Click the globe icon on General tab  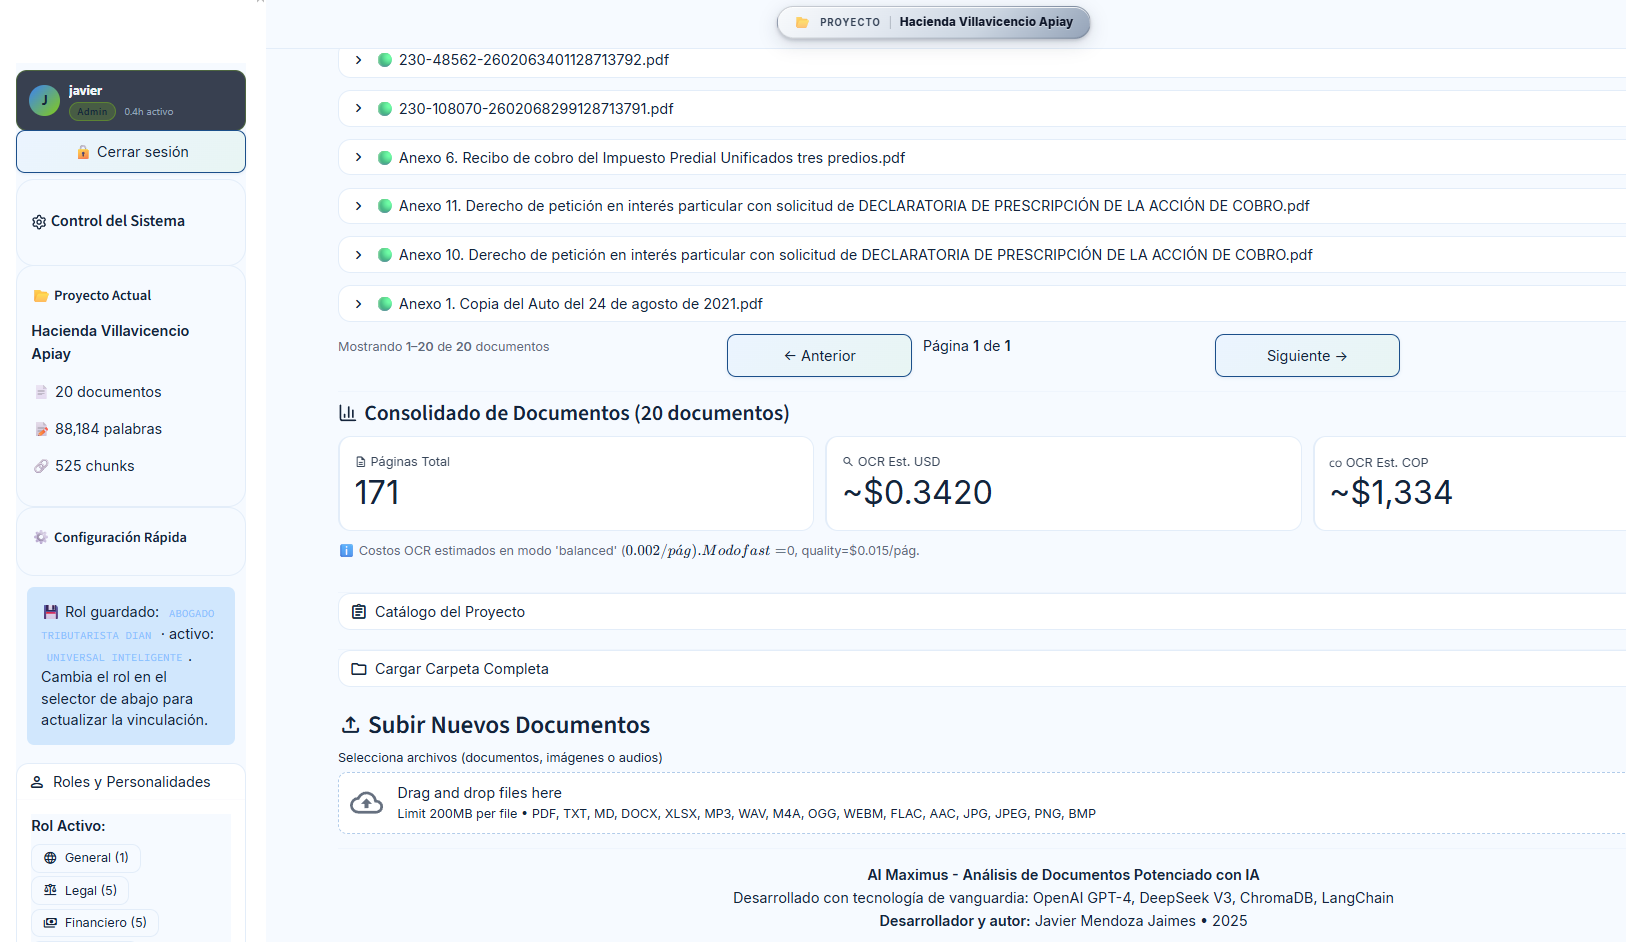50,858
